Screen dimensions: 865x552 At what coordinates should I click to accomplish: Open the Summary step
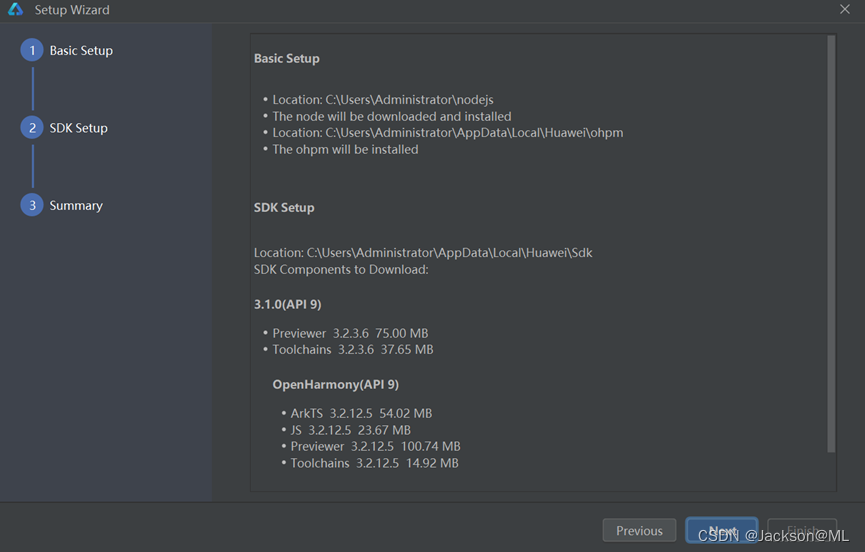click(x=76, y=206)
